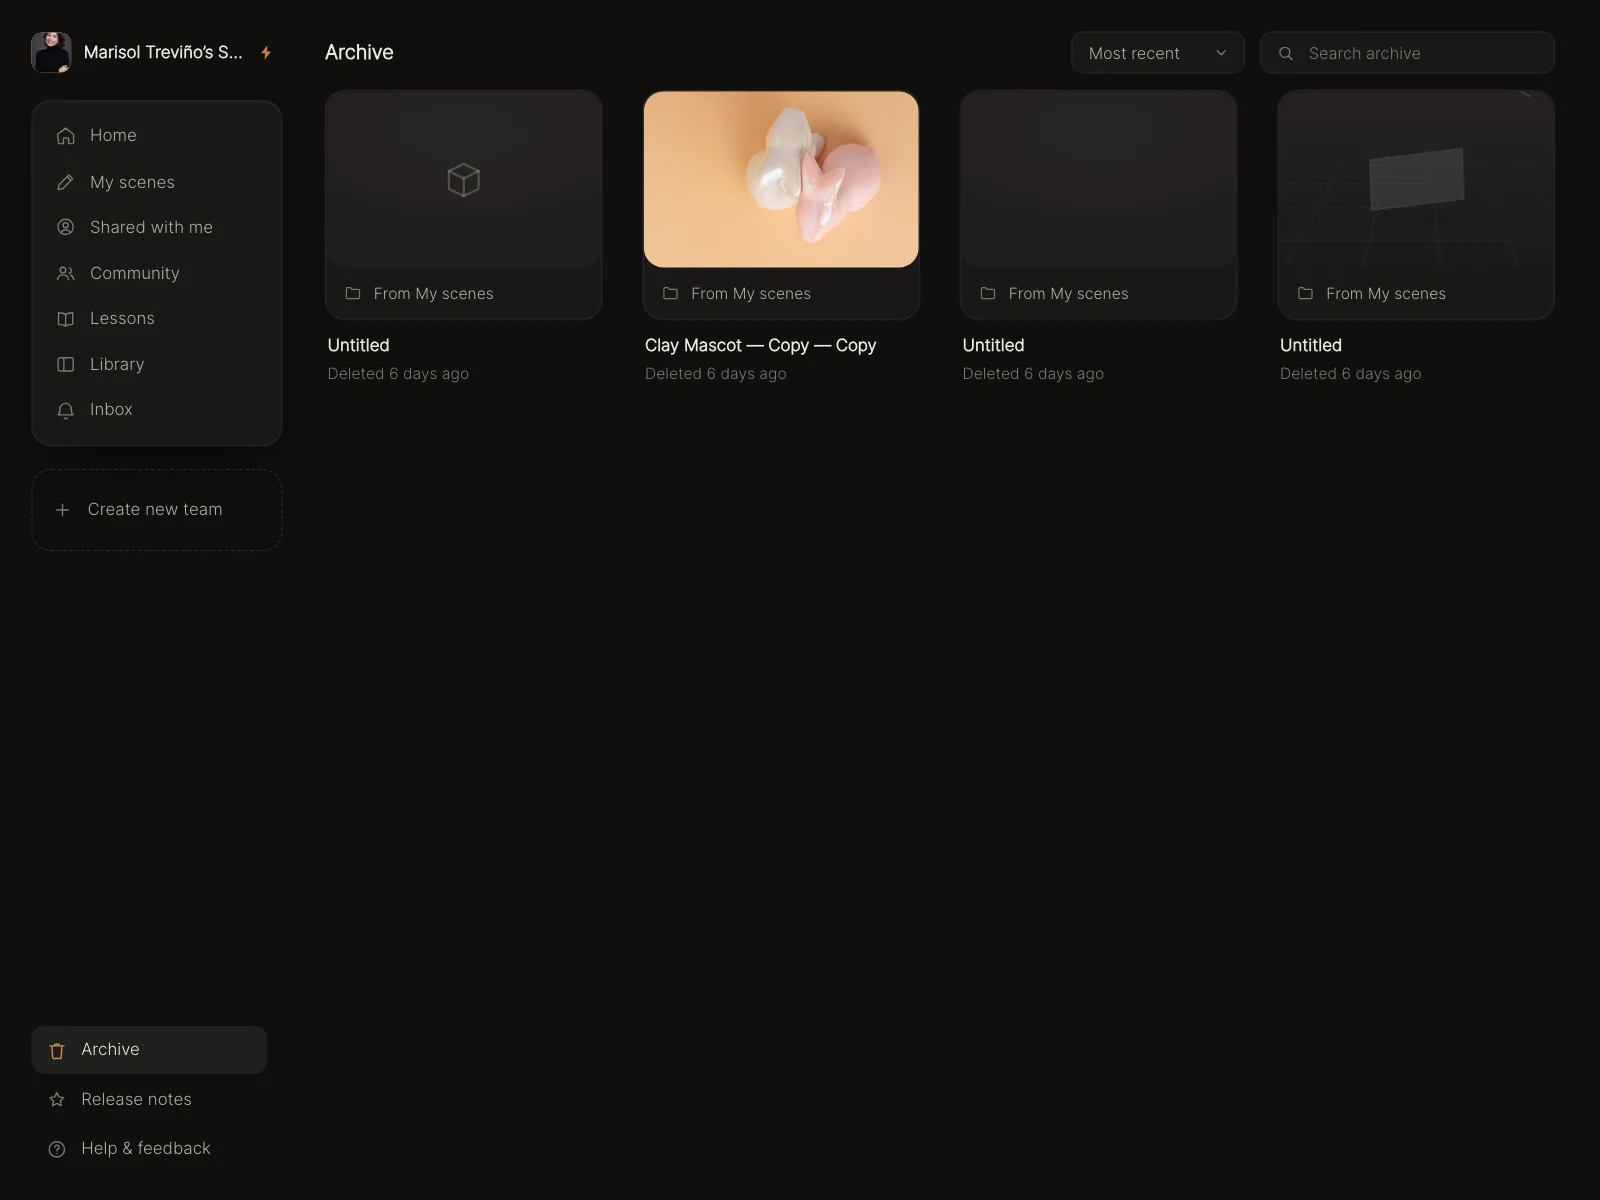Click the sort dropdown chevron arrow
Viewport: 1600px width, 1200px height.
pyautogui.click(x=1221, y=53)
